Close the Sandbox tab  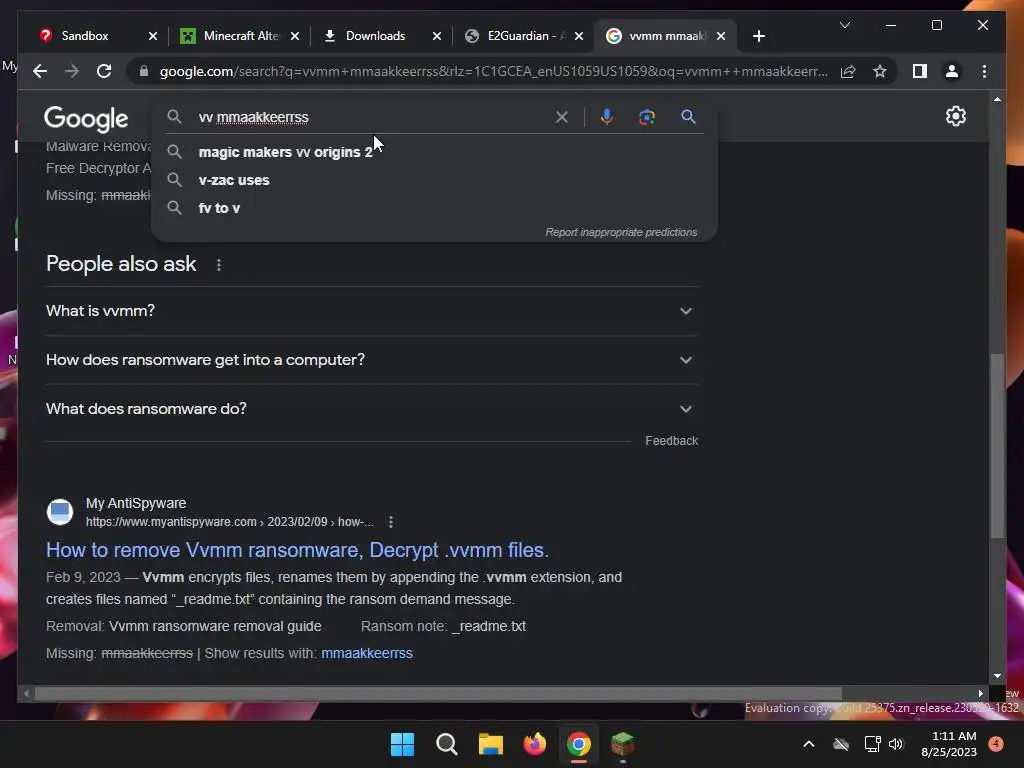[153, 36]
